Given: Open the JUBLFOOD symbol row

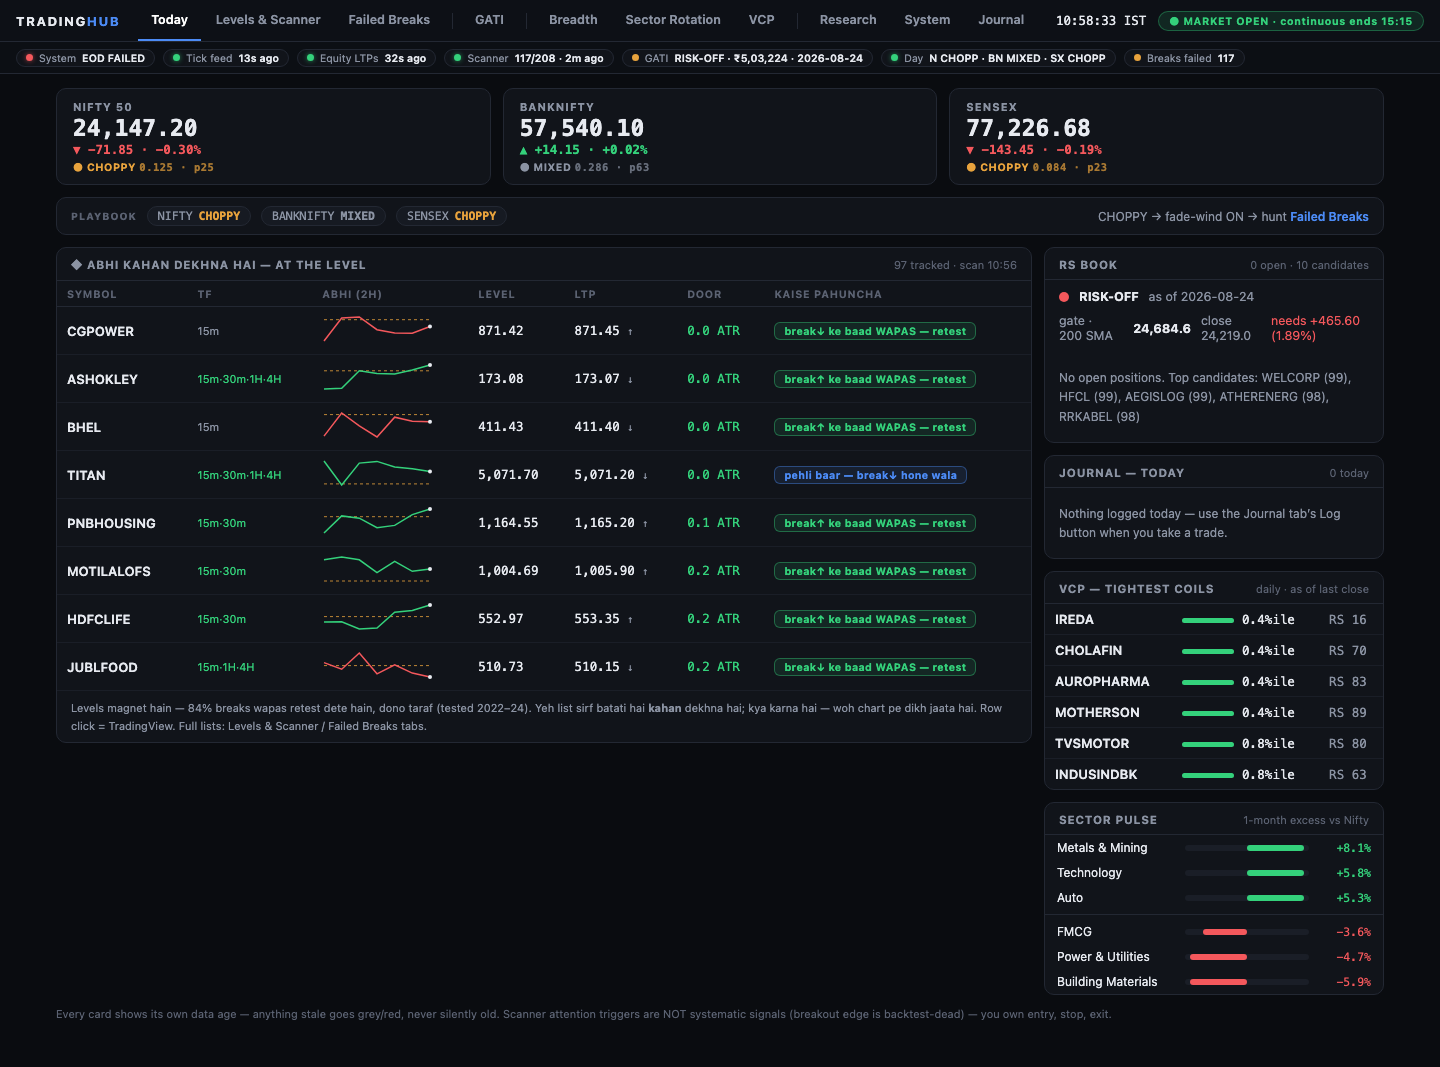Looking at the screenshot, I should pos(544,667).
